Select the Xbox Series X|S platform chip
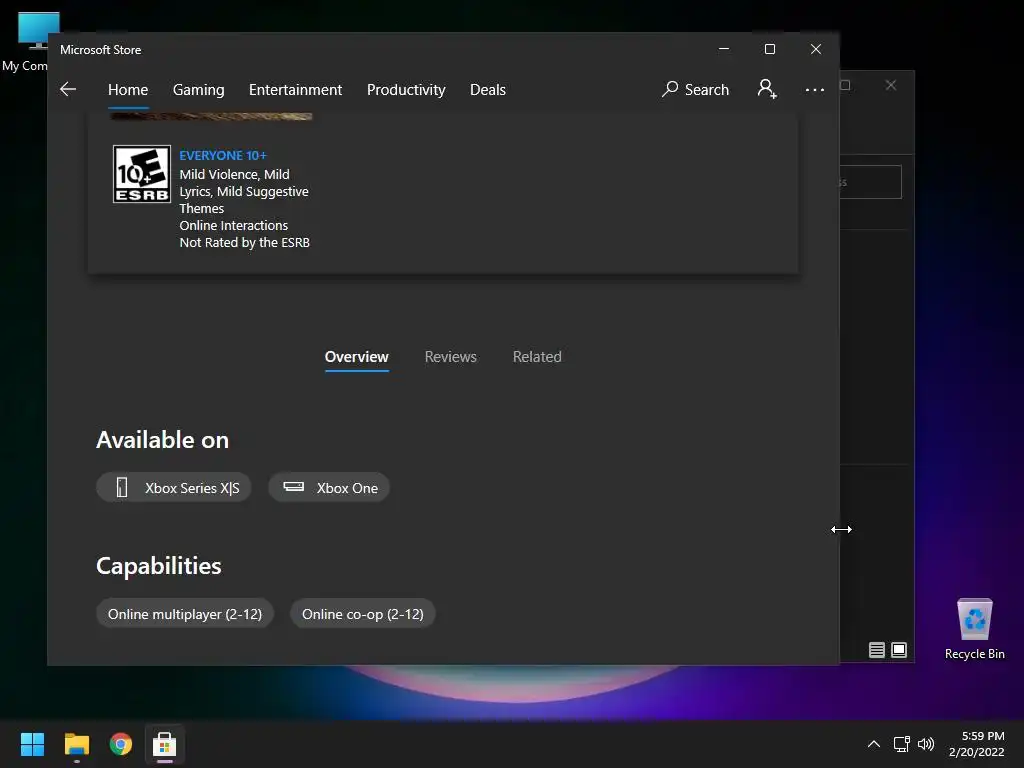The width and height of the screenshot is (1024, 768). (x=174, y=488)
